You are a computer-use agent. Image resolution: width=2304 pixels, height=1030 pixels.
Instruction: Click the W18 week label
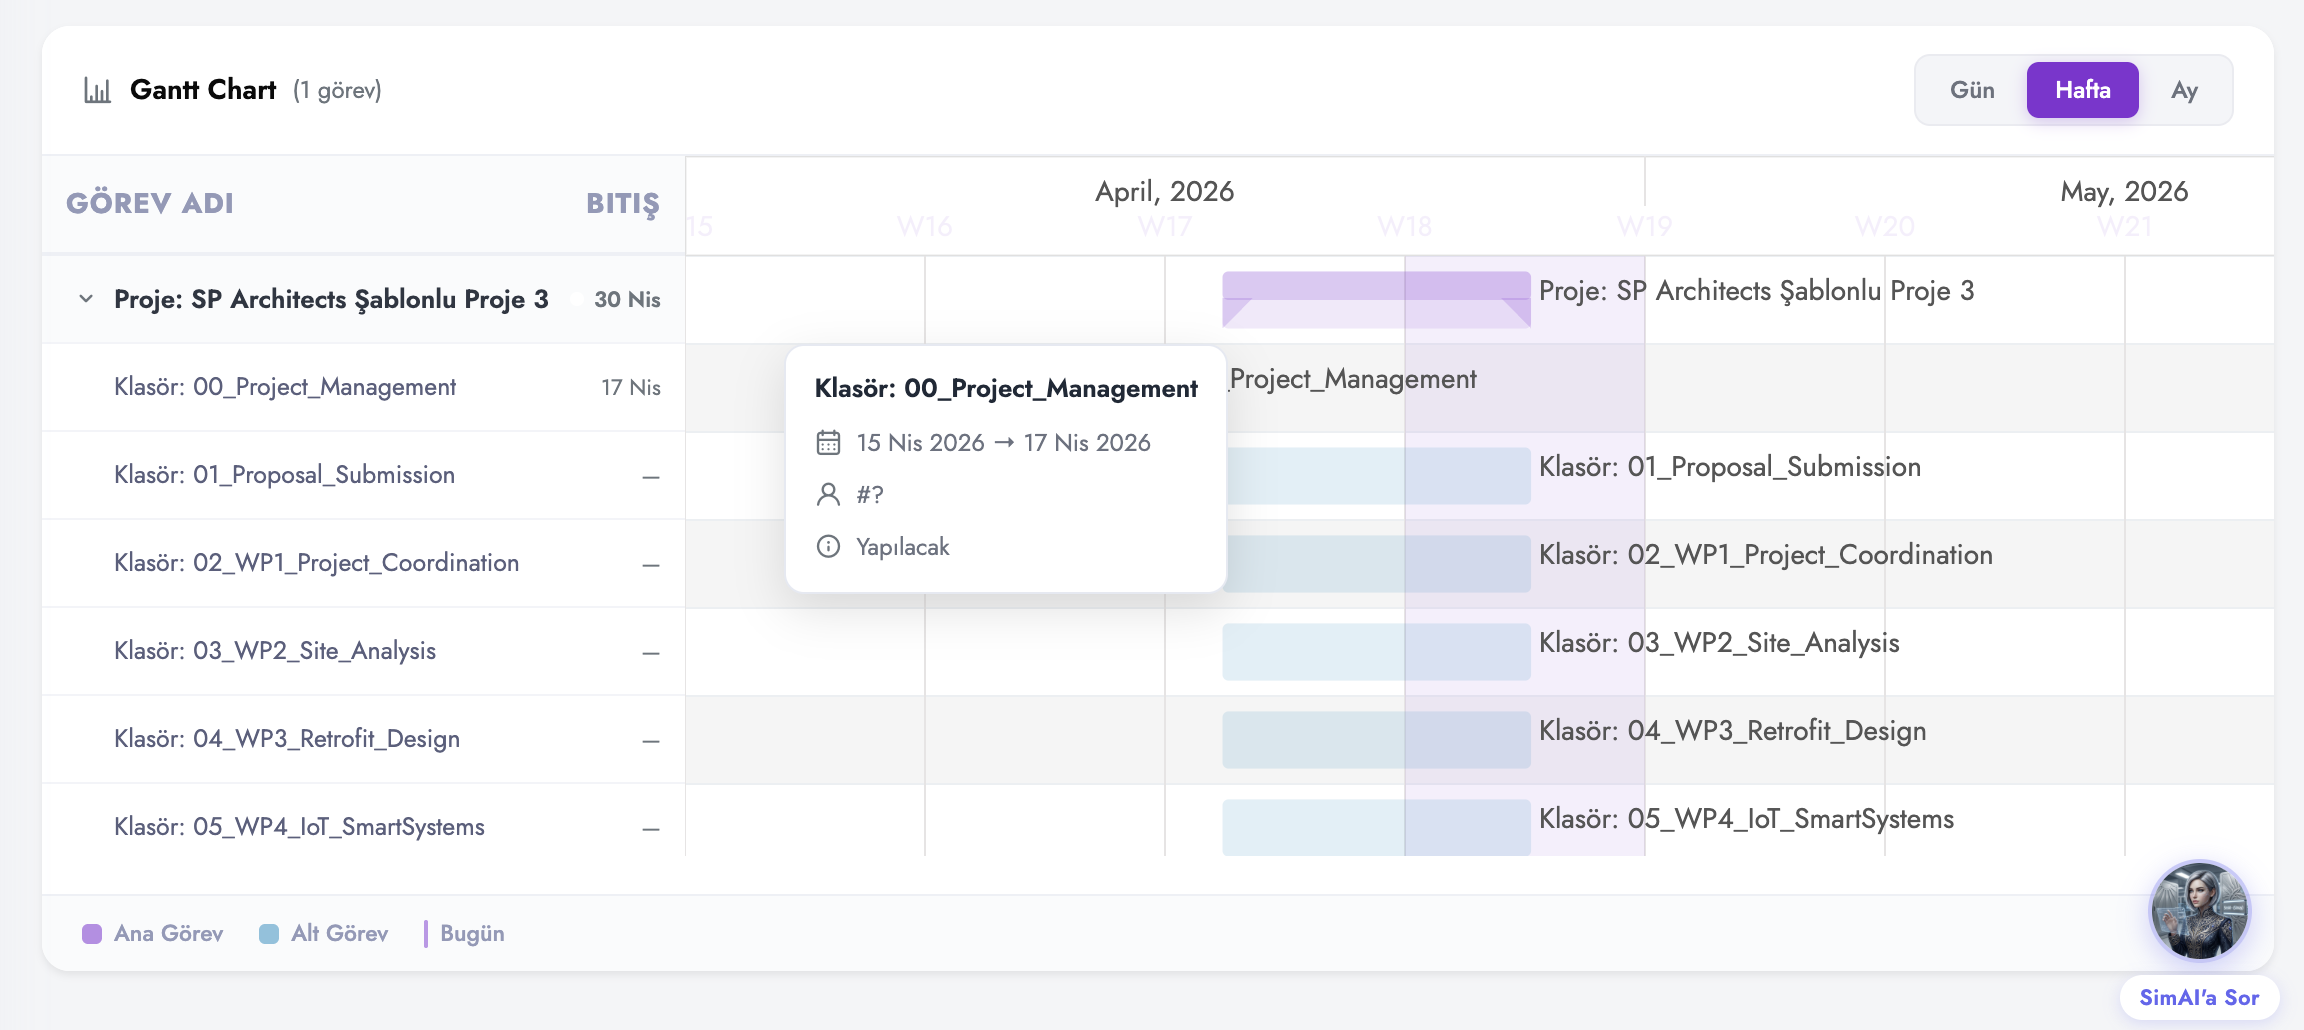[1404, 227]
